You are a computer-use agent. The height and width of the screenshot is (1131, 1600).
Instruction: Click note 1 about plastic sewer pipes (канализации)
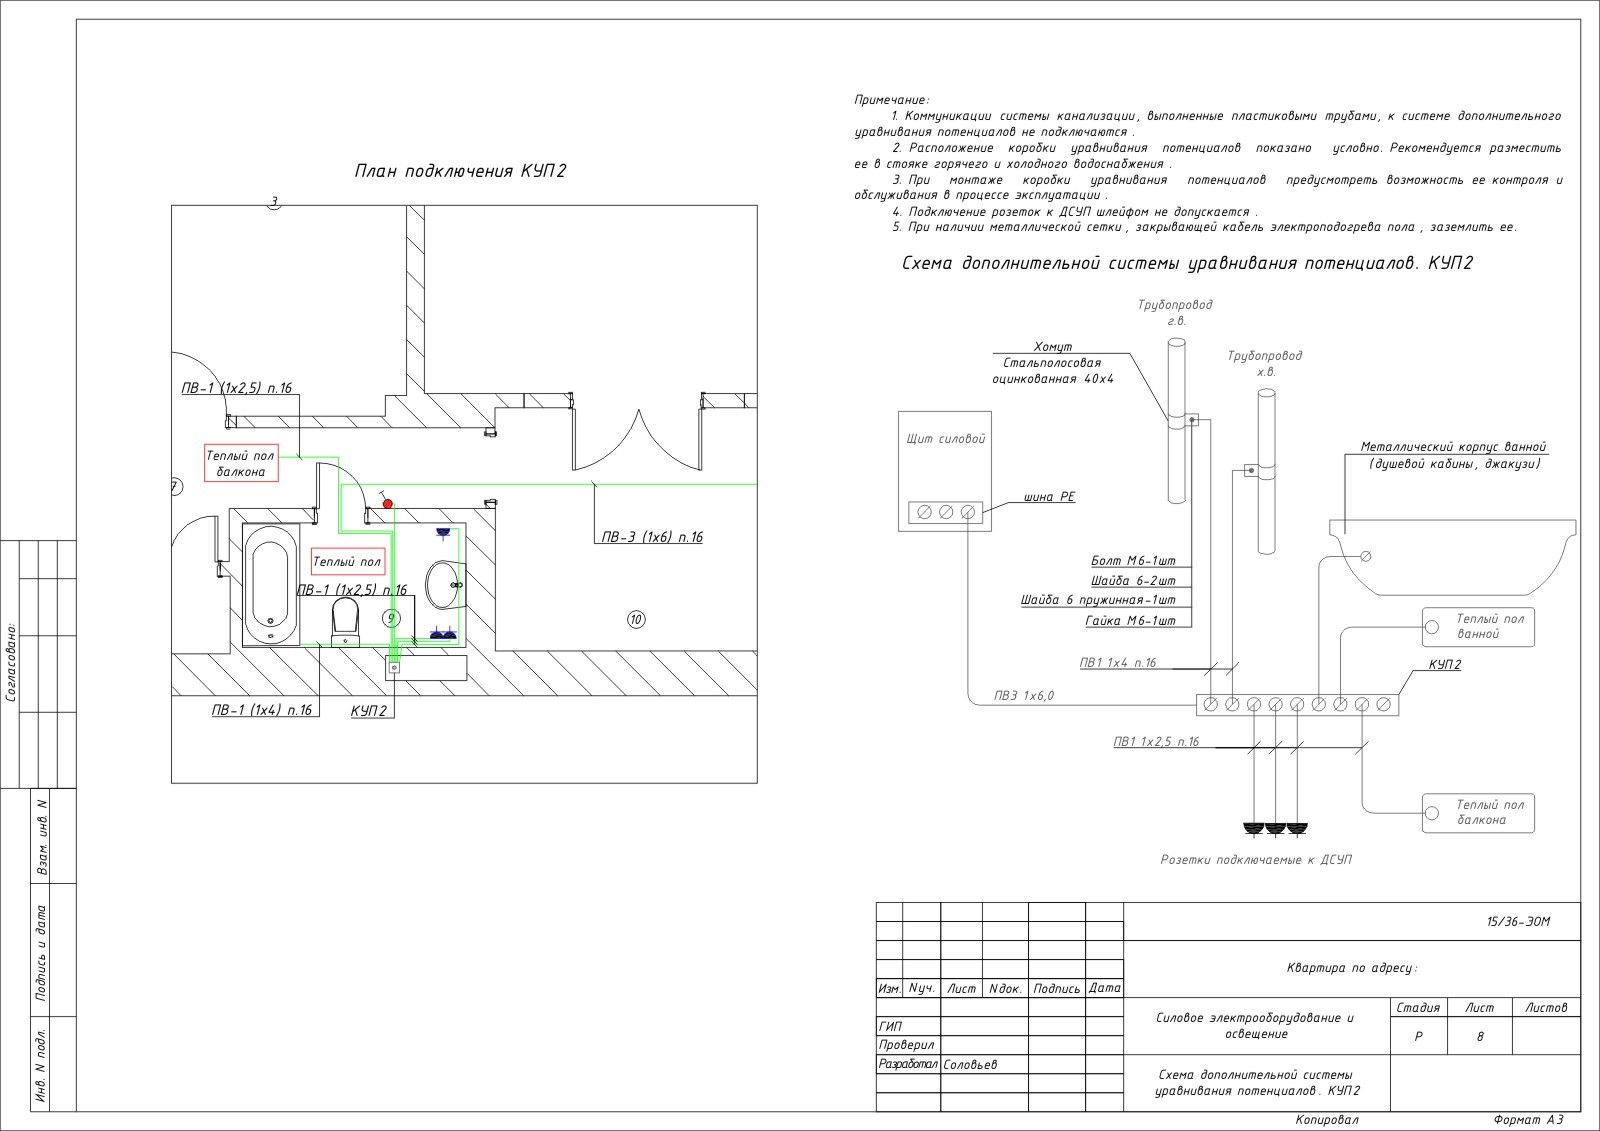pos(1208,124)
